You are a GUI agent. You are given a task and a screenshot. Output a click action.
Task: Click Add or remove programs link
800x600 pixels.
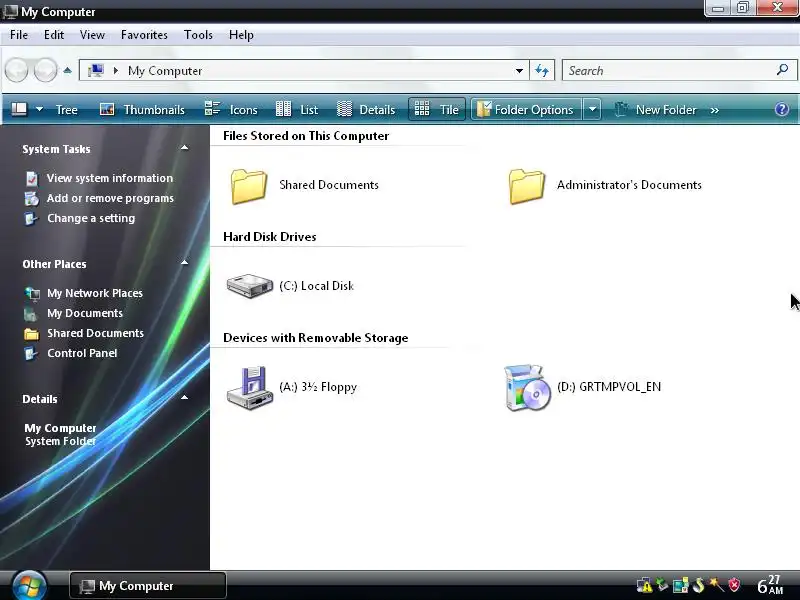click(99, 198)
